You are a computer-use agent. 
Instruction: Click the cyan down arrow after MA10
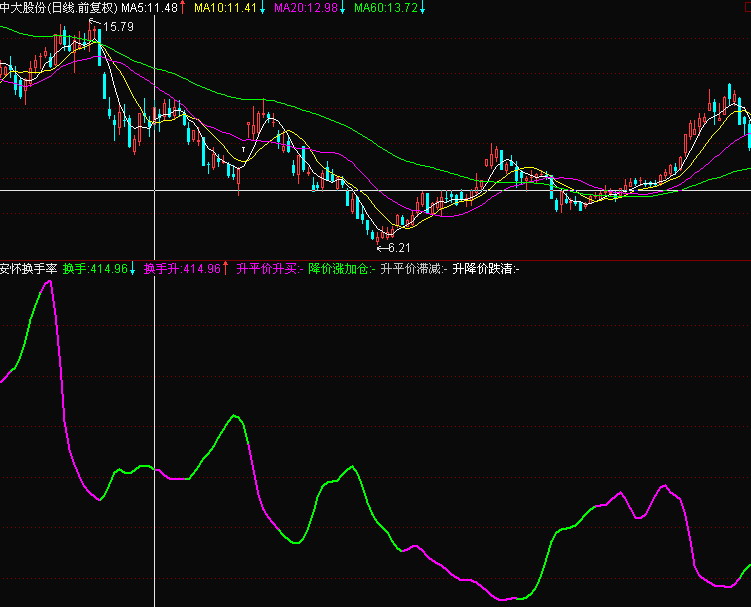tap(262, 8)
